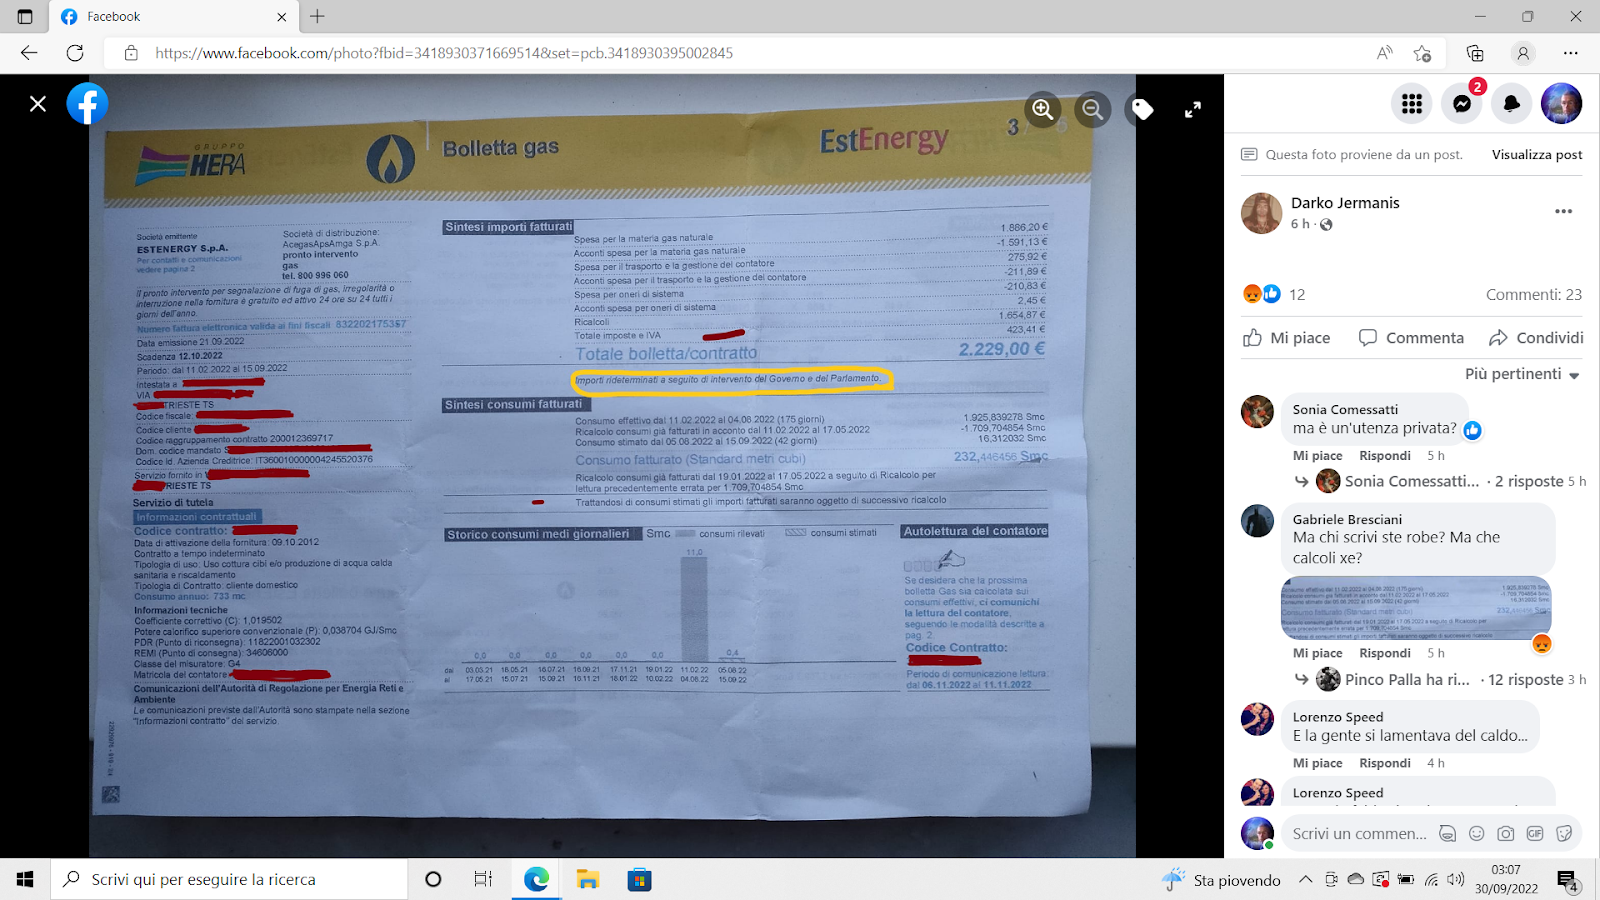
Task: Zoom out of the photo
Action: (1093, 109)
